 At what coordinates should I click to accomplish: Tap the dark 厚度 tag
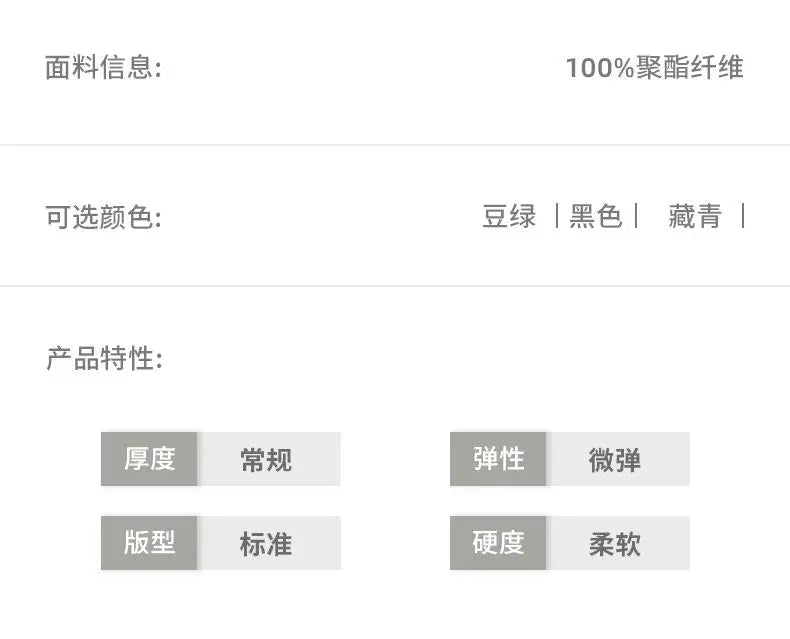point(149,459)
